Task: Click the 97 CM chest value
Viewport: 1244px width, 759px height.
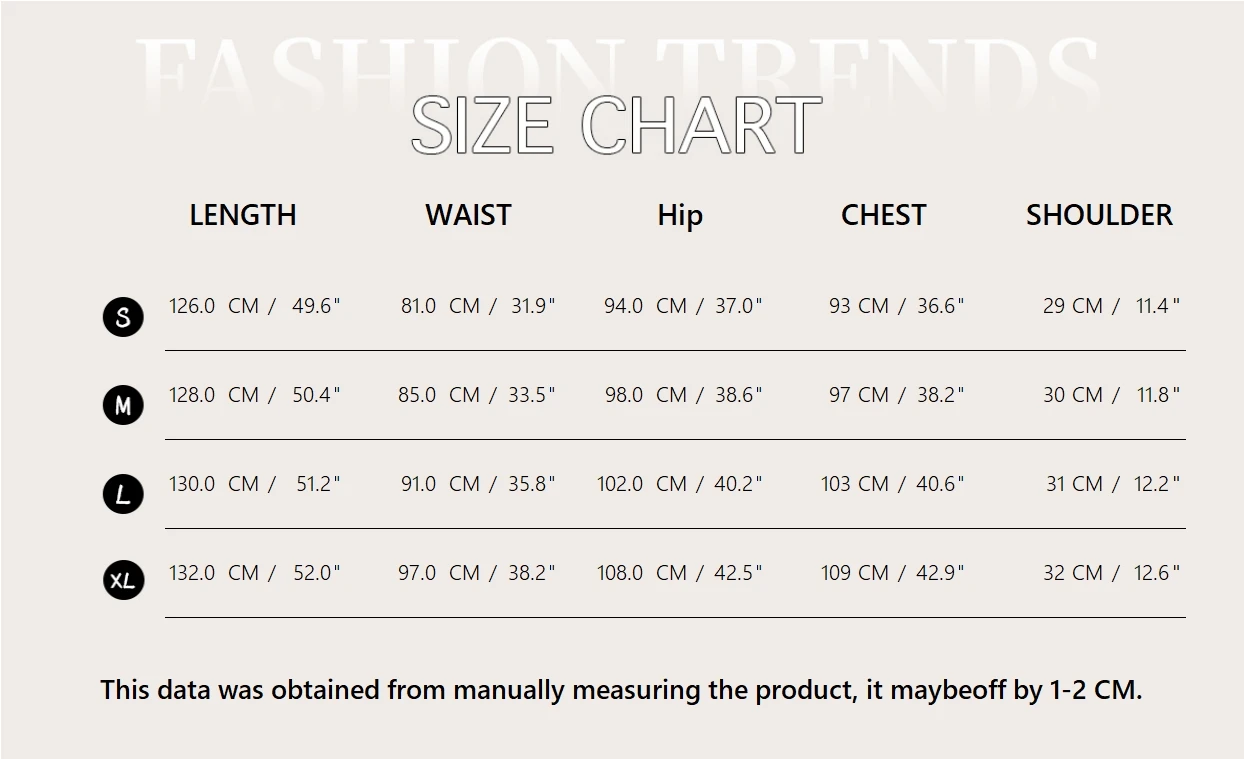Action: coord(859,395)
